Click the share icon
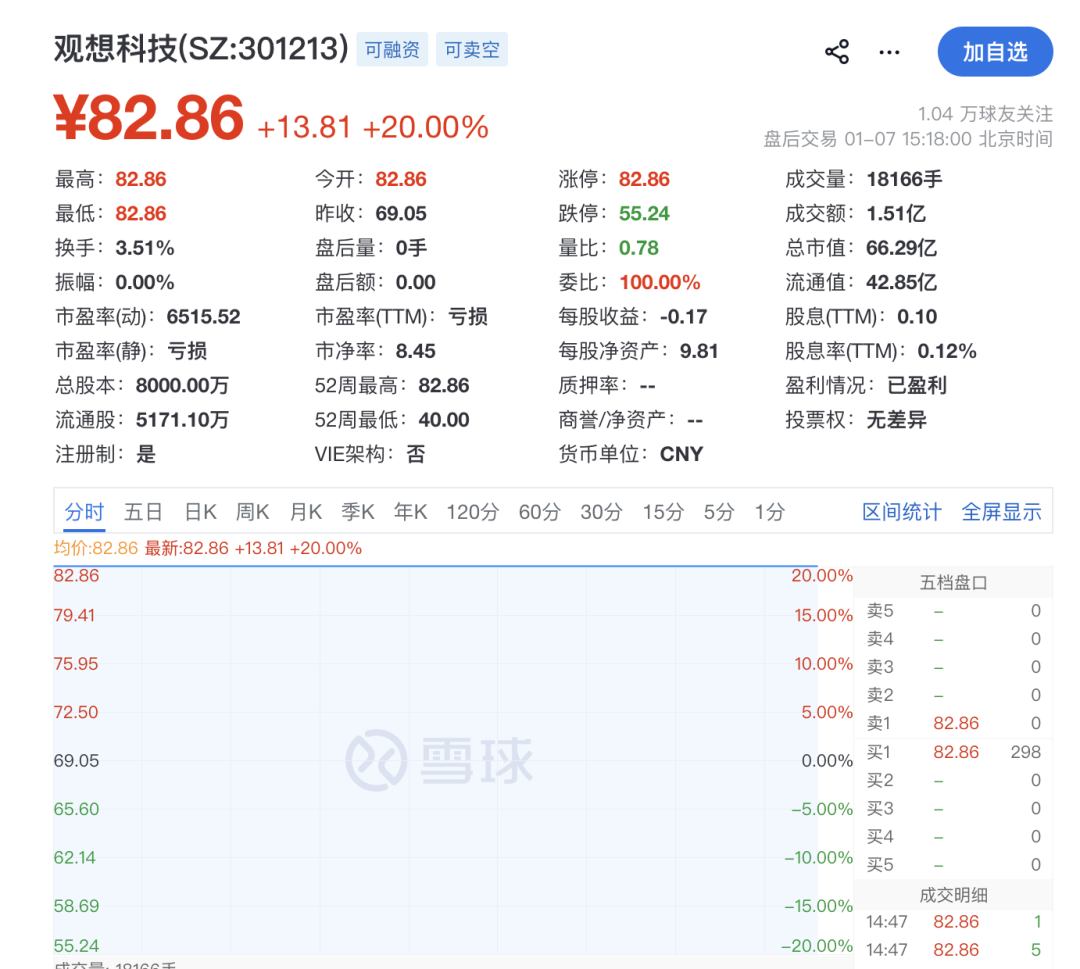 click(x=837, y=52)
